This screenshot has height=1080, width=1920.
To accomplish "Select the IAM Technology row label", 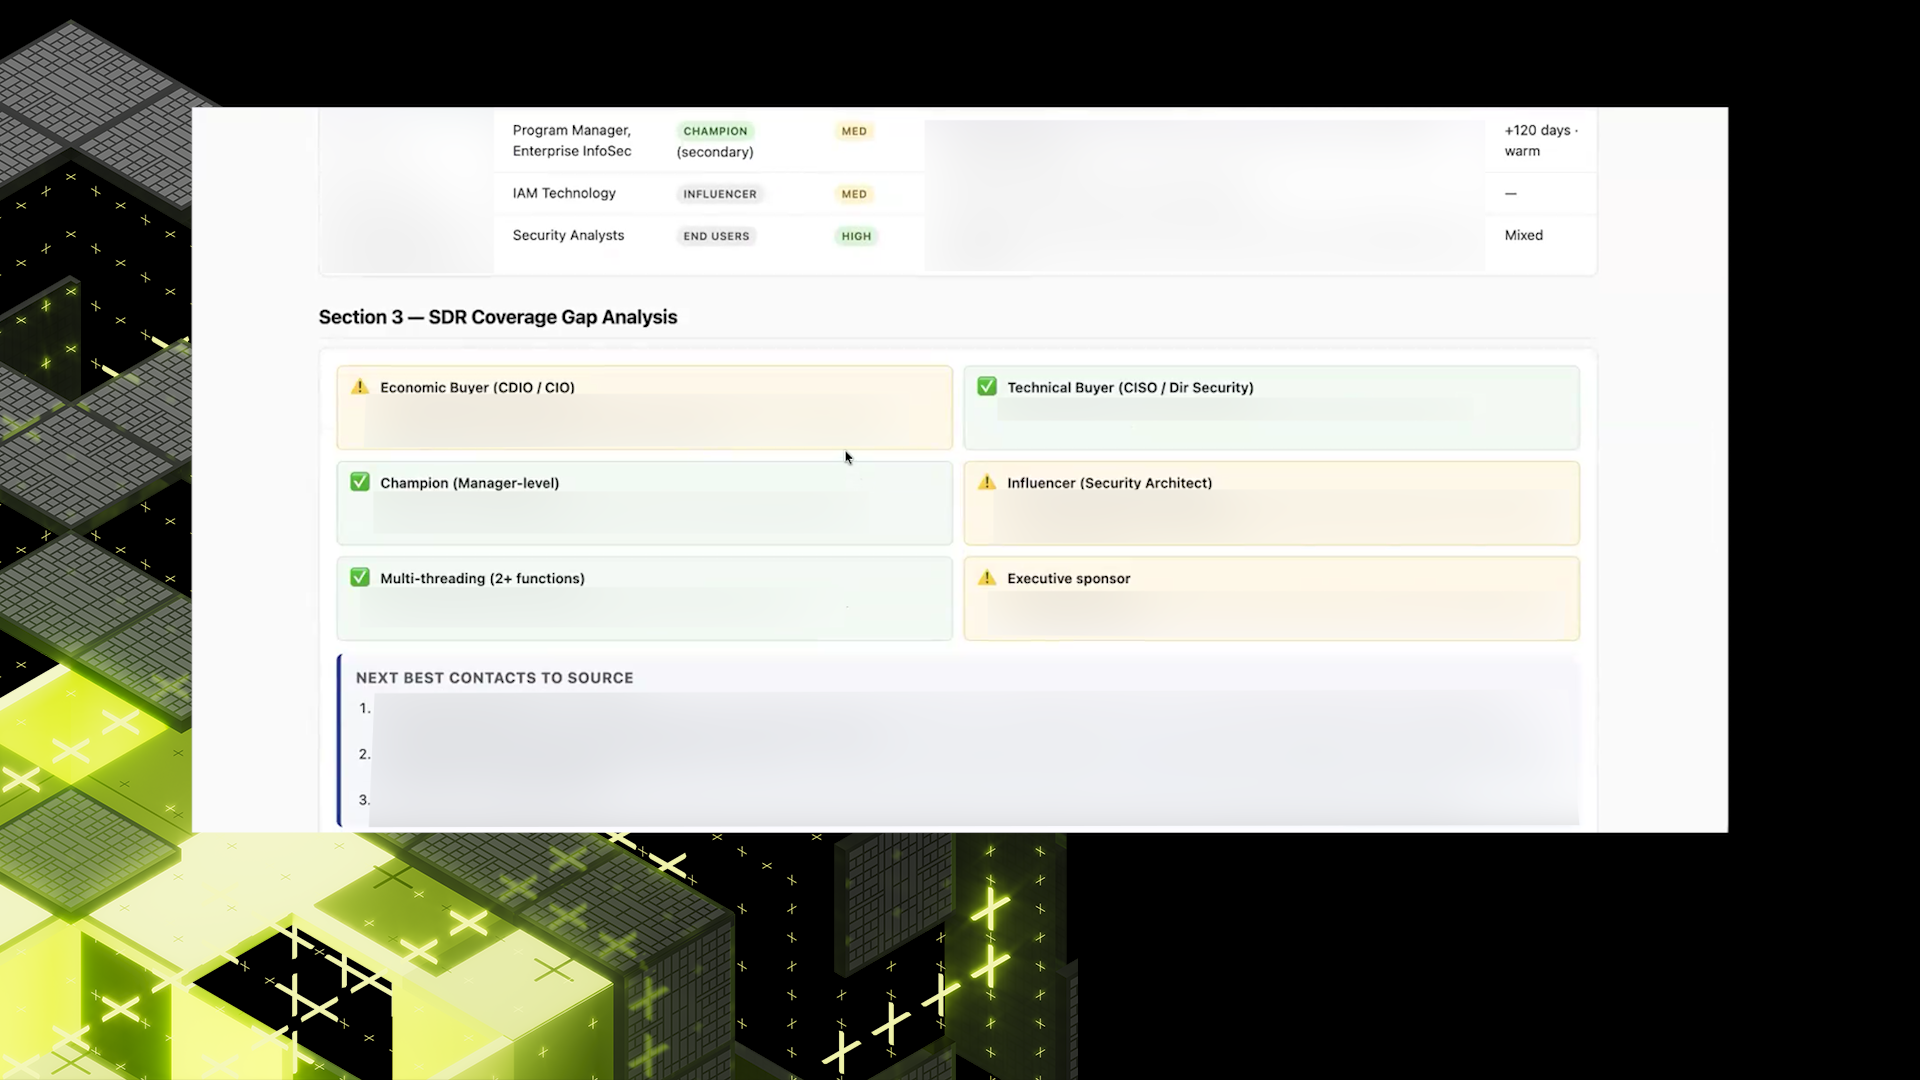I will (564, 193).
